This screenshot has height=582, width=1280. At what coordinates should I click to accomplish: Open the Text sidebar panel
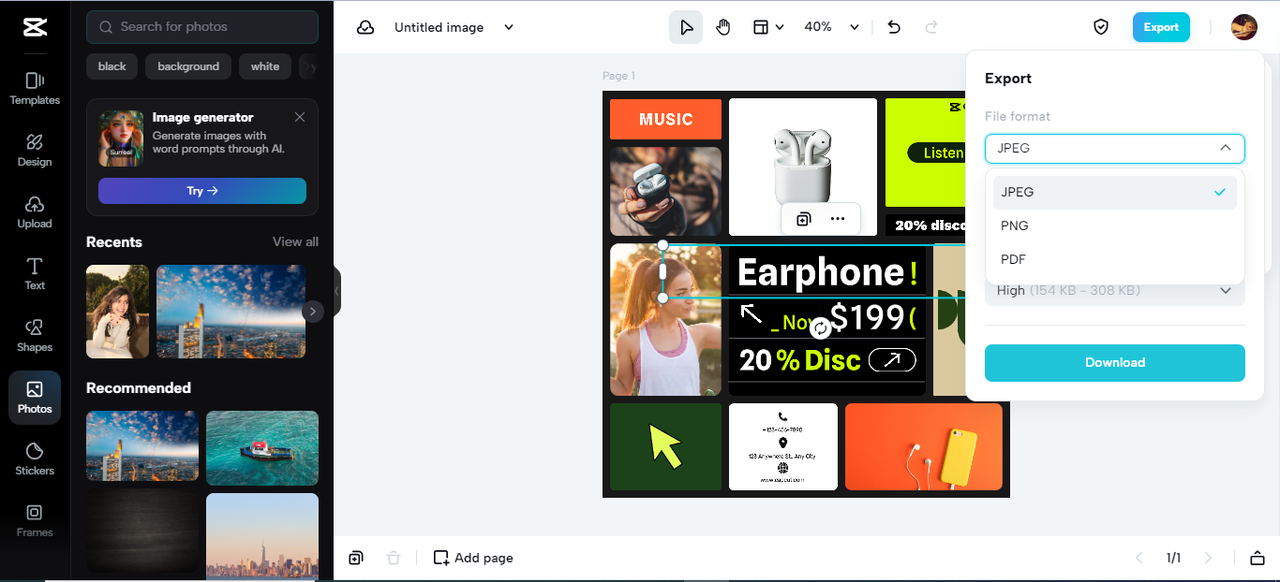point(35,273)
